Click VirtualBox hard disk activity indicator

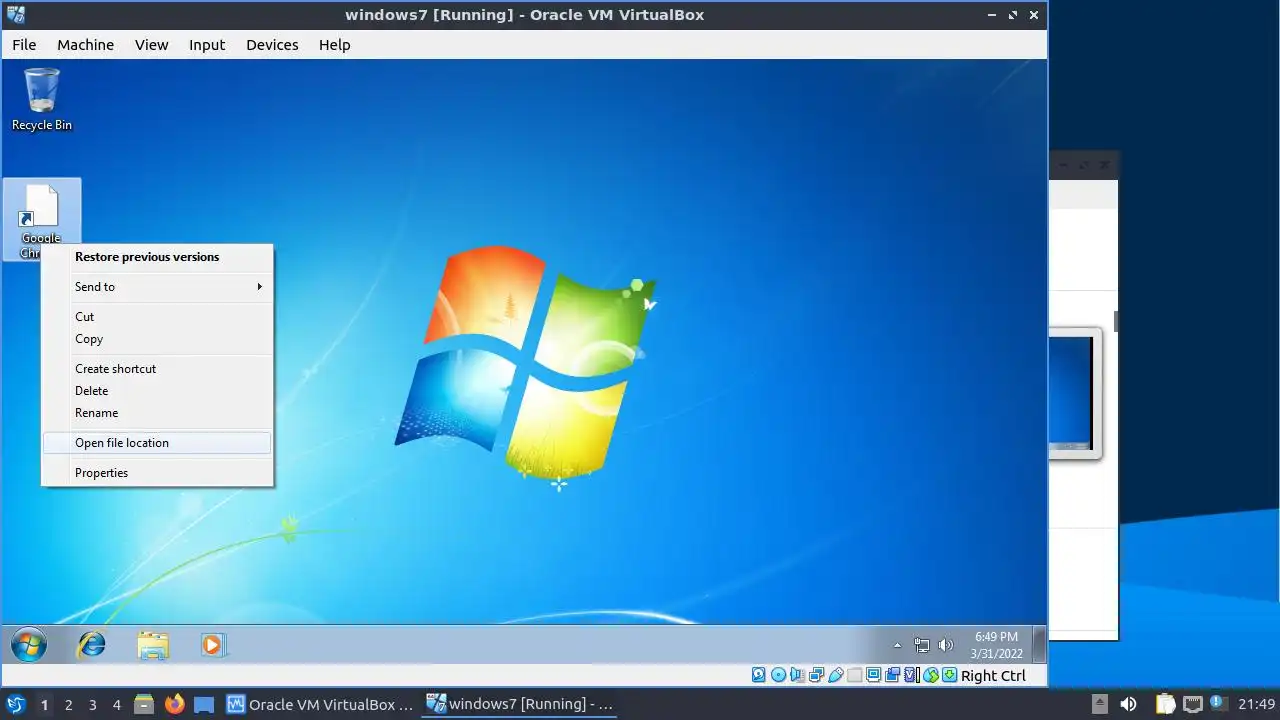pos(758,675)
